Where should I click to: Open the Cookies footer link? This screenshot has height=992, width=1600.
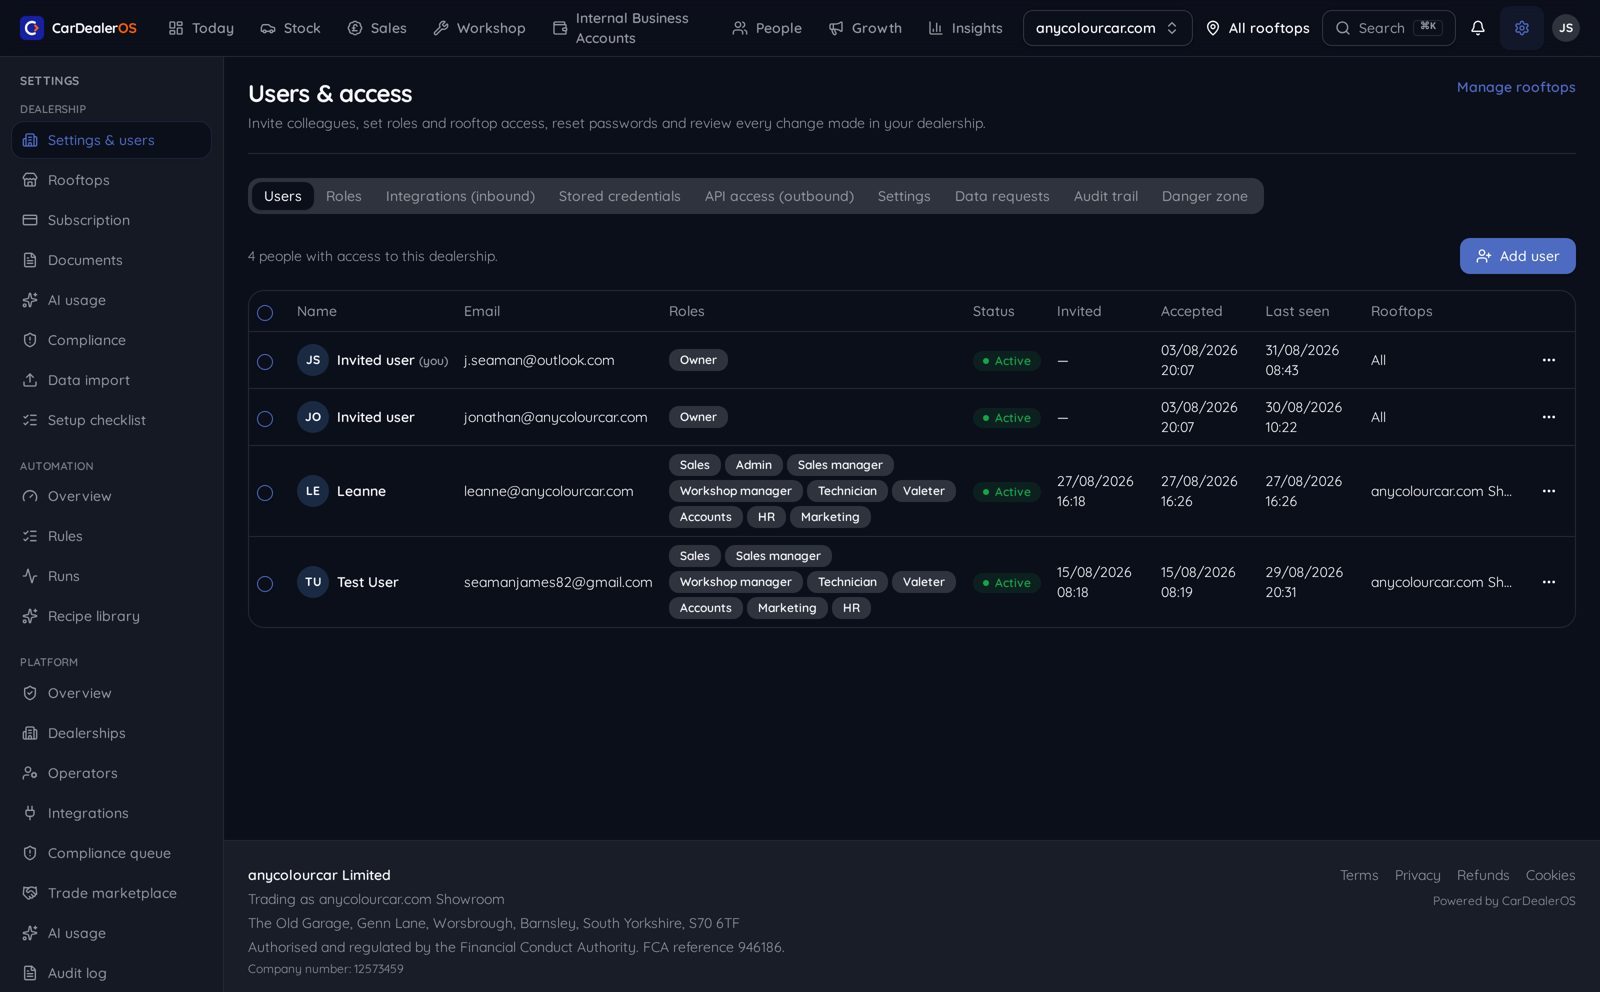point(1550,875)
